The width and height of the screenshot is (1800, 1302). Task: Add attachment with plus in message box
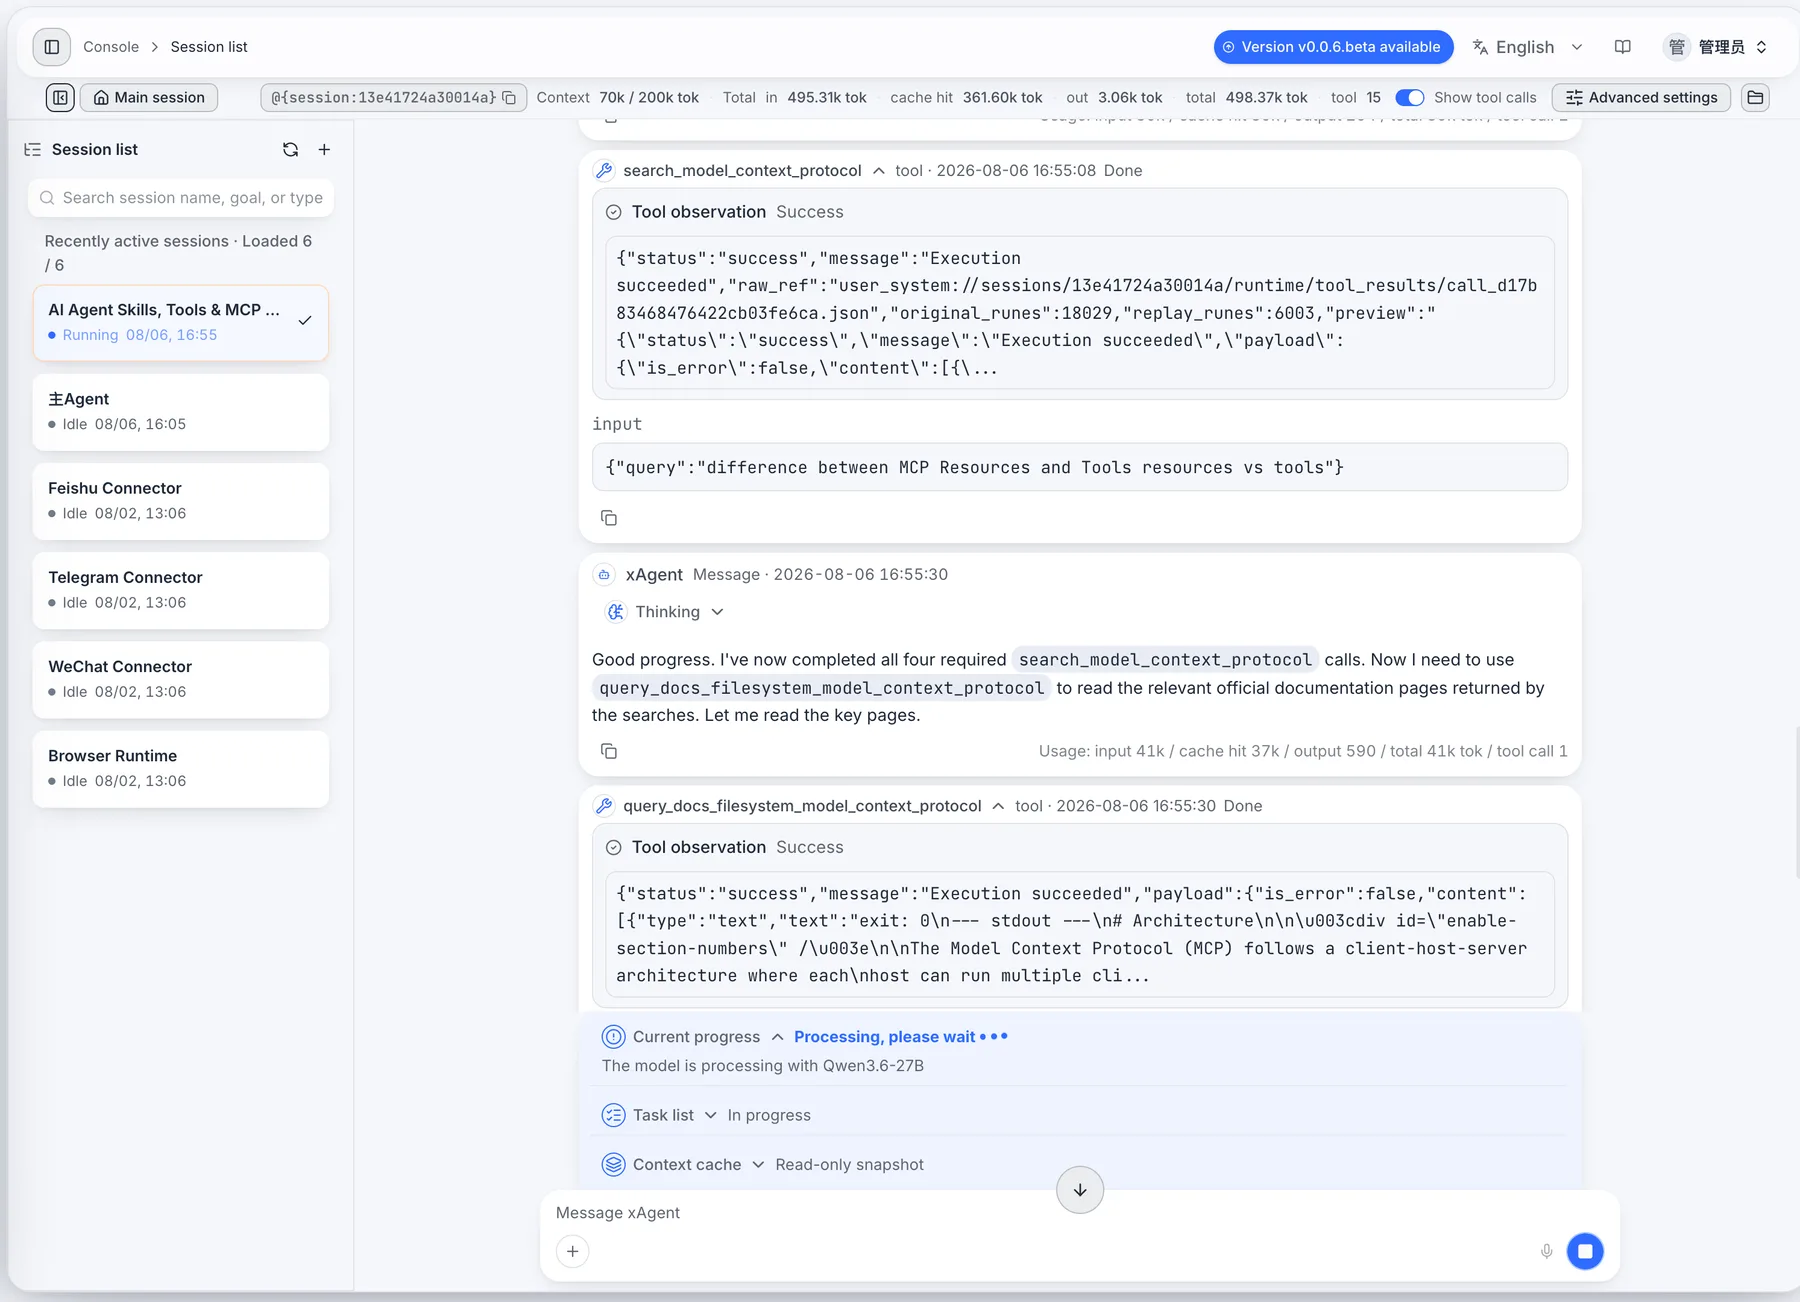tap(573, 1251)
